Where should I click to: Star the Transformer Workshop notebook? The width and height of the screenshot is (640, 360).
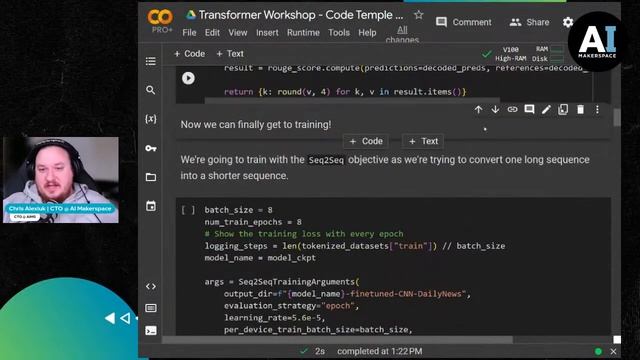418,15
